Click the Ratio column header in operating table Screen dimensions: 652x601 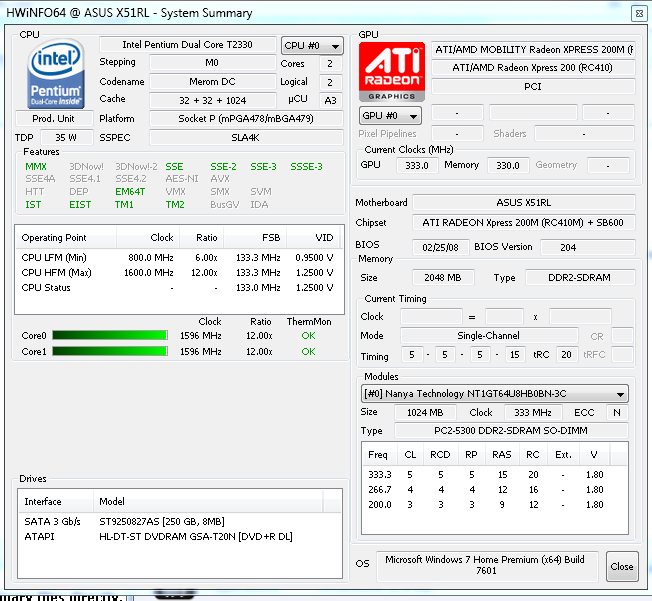(201, 237)
